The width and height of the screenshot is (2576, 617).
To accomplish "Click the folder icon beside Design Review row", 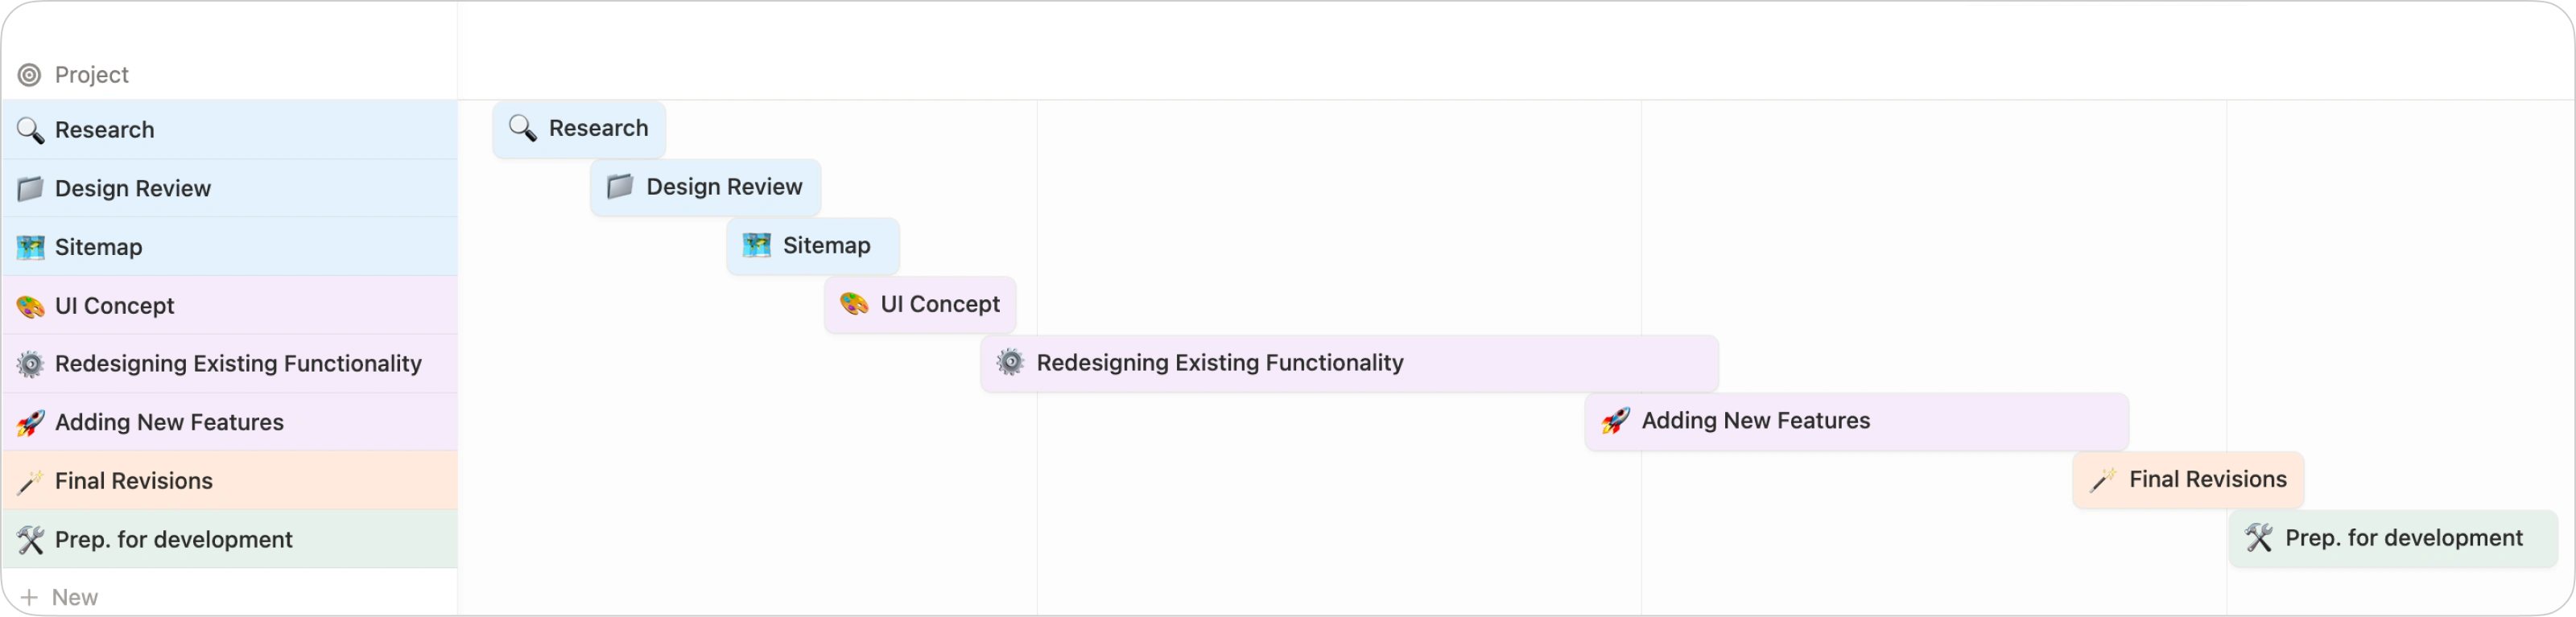I will pyautogui.click(x=30, y=189).
